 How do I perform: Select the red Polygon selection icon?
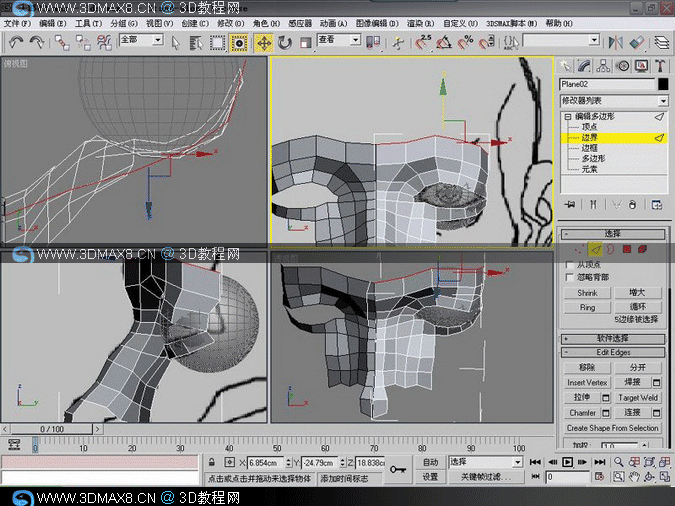626,249
